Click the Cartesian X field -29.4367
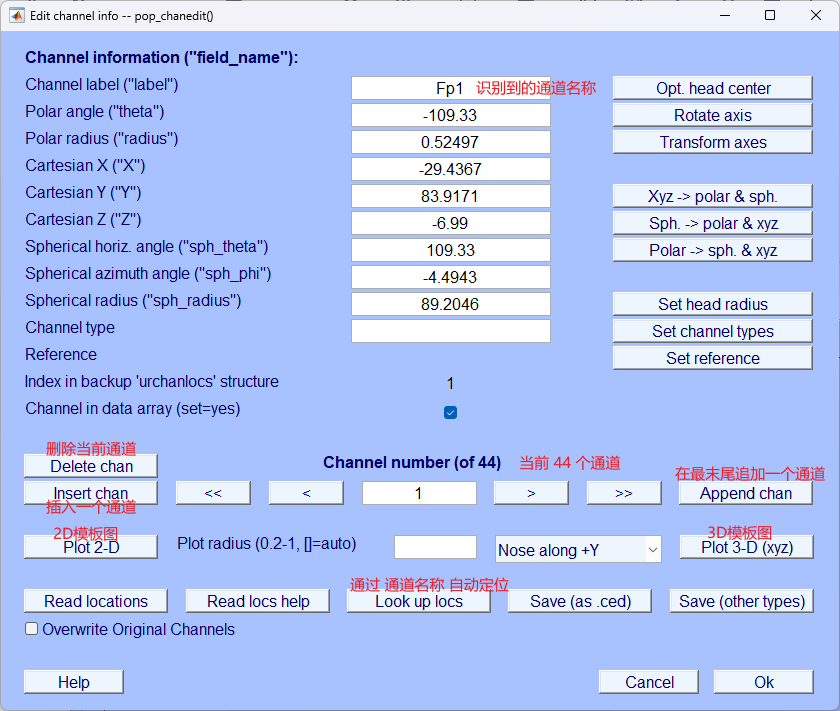 click(451, 169)
